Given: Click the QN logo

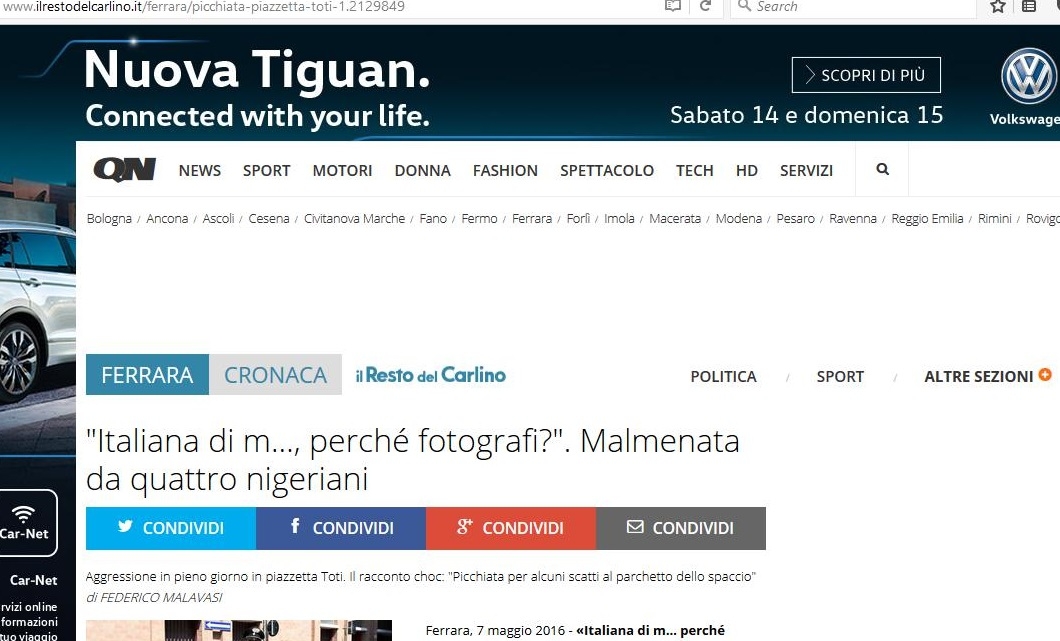Looking at the screenshot, I should [x=124, y=169].
